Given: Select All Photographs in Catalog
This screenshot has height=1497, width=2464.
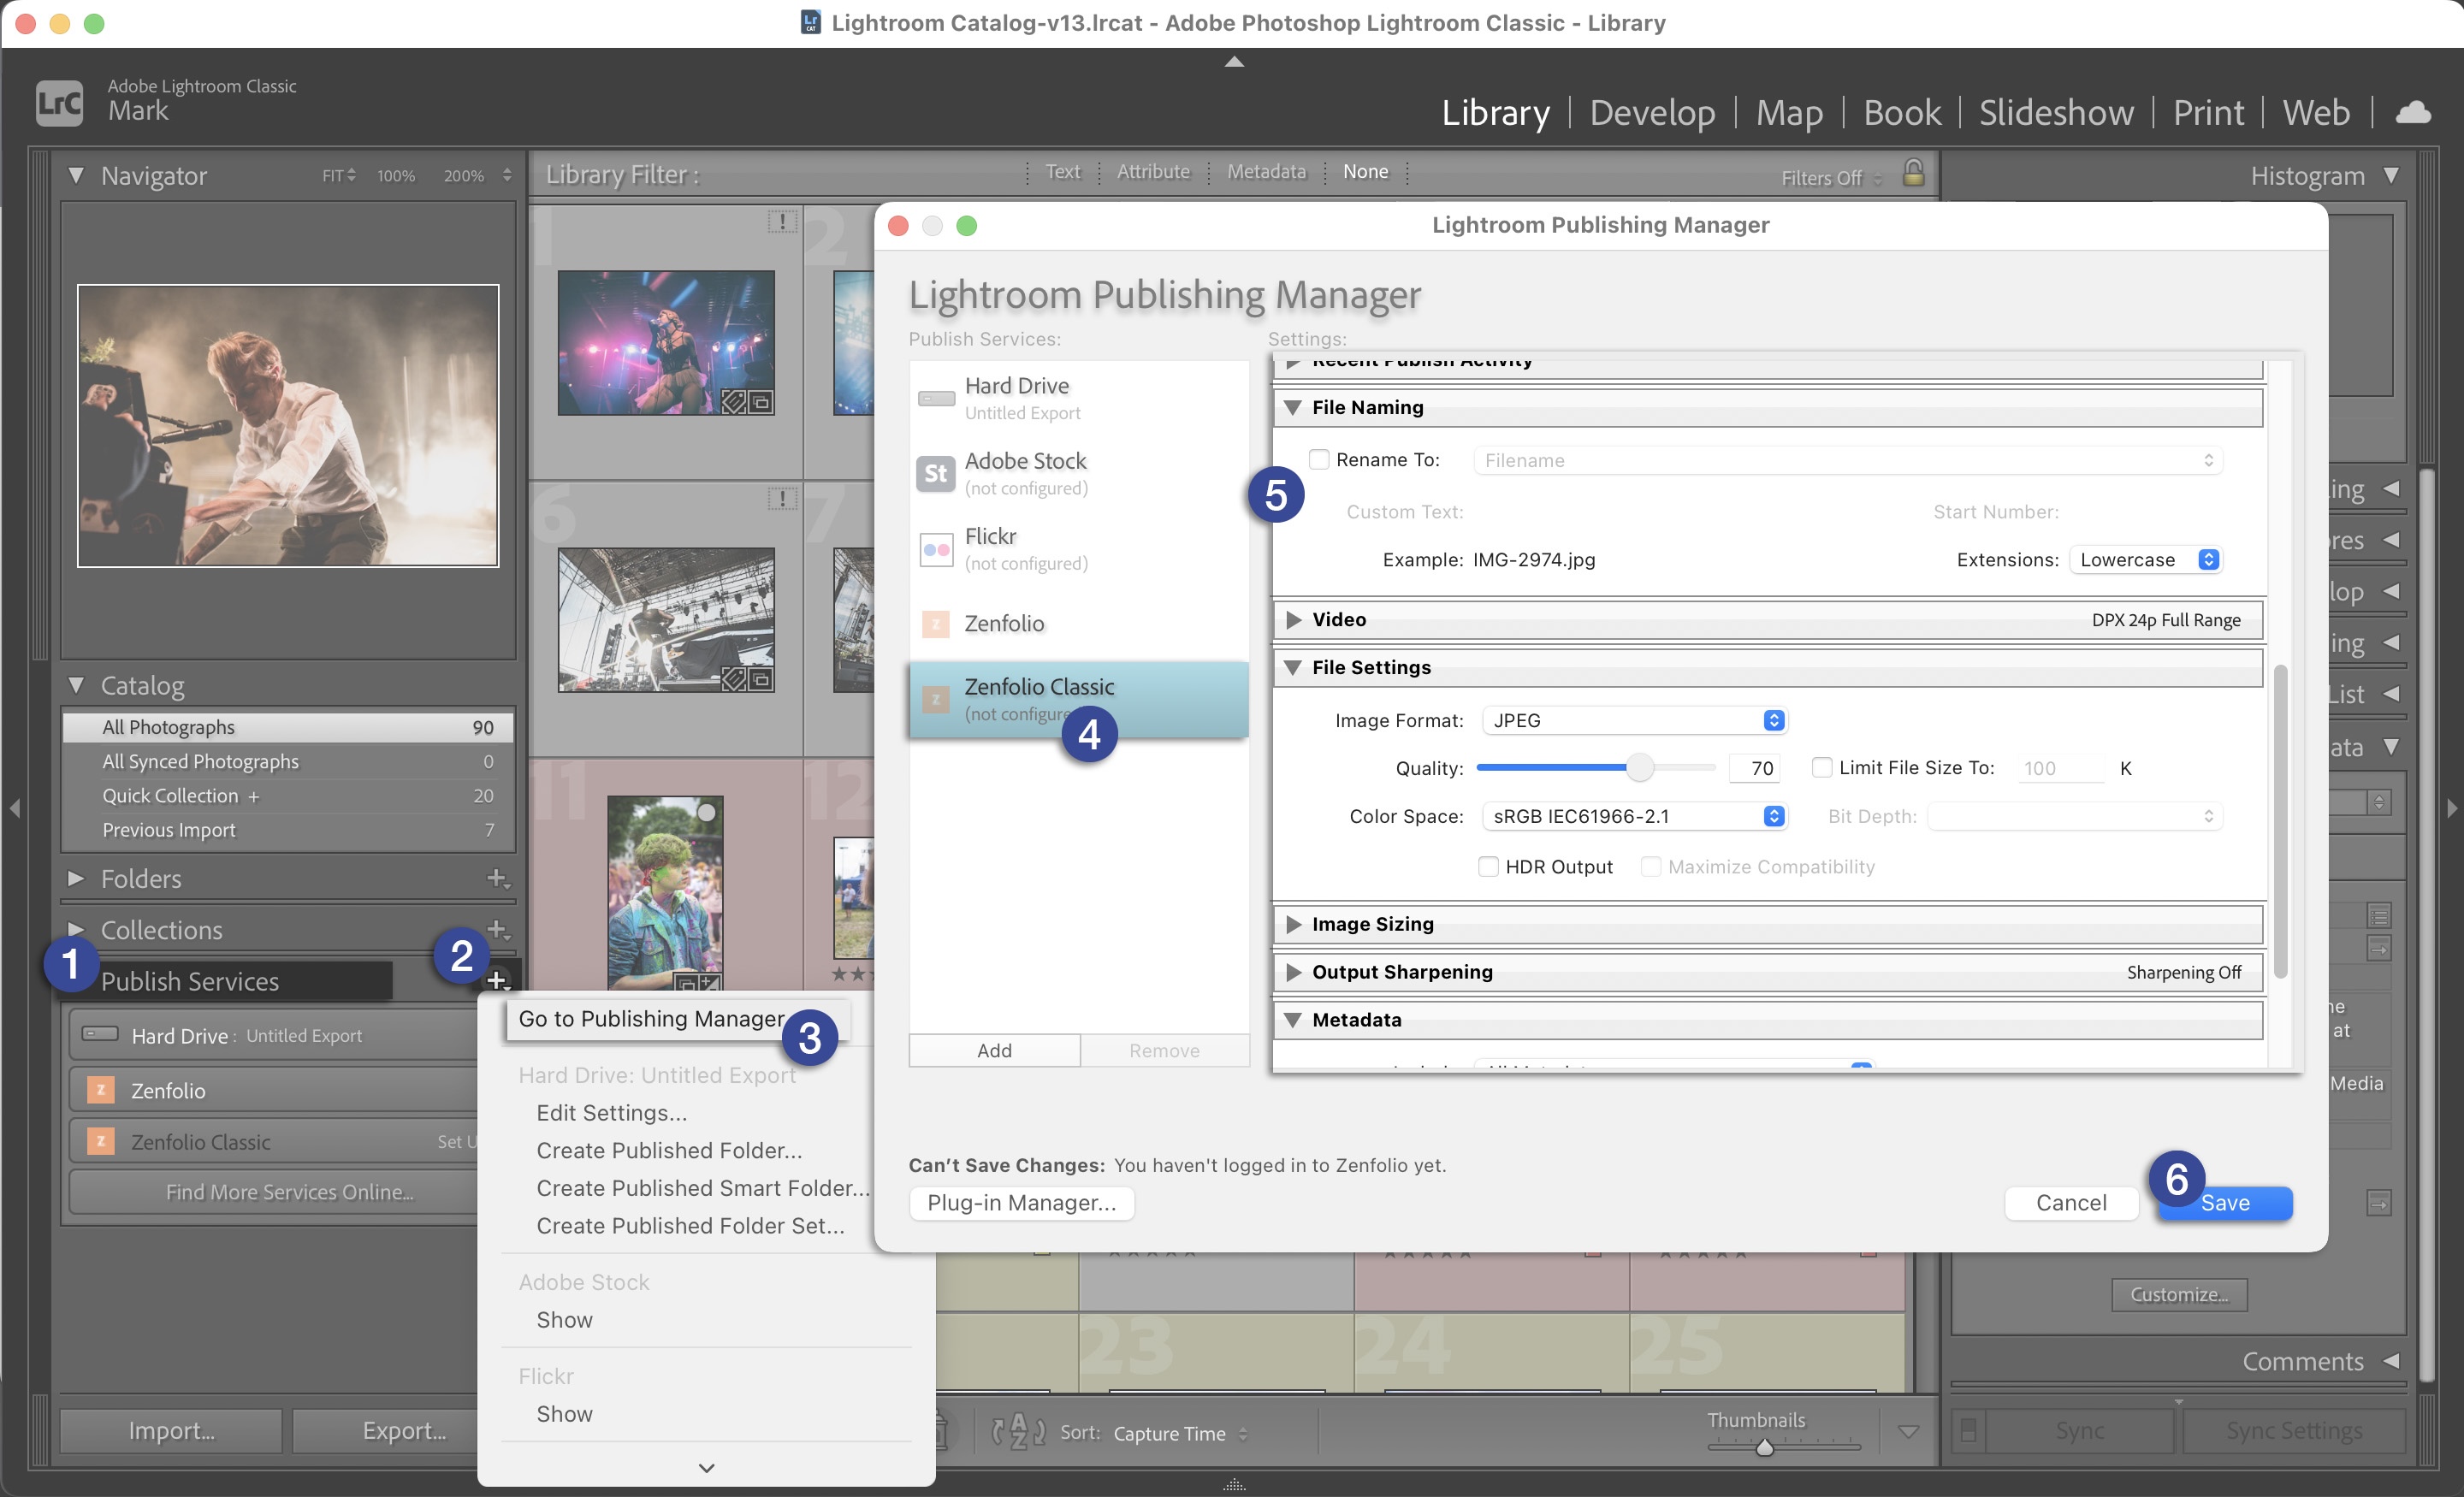Looking at the screenshot, I should tap(288, 727).
